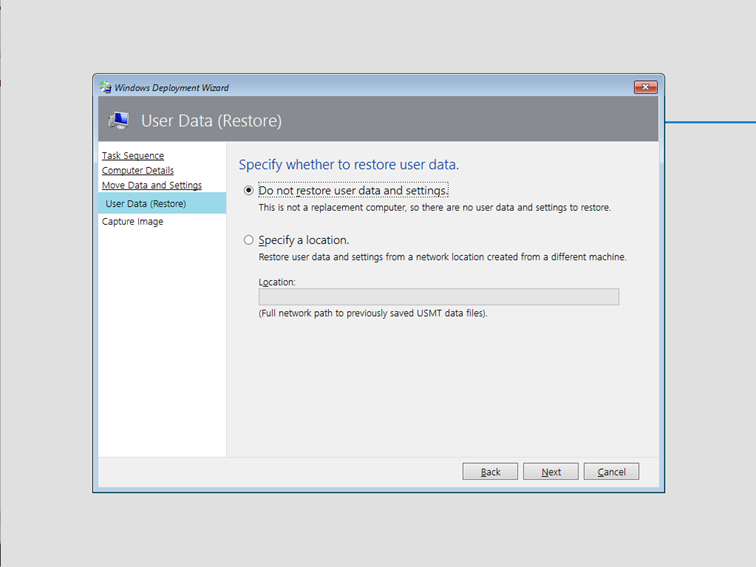Click the 'Specify whether to restore user data.' heading
Screen dimensions: 756x567
pyautogui.click(x=349, y=164)
